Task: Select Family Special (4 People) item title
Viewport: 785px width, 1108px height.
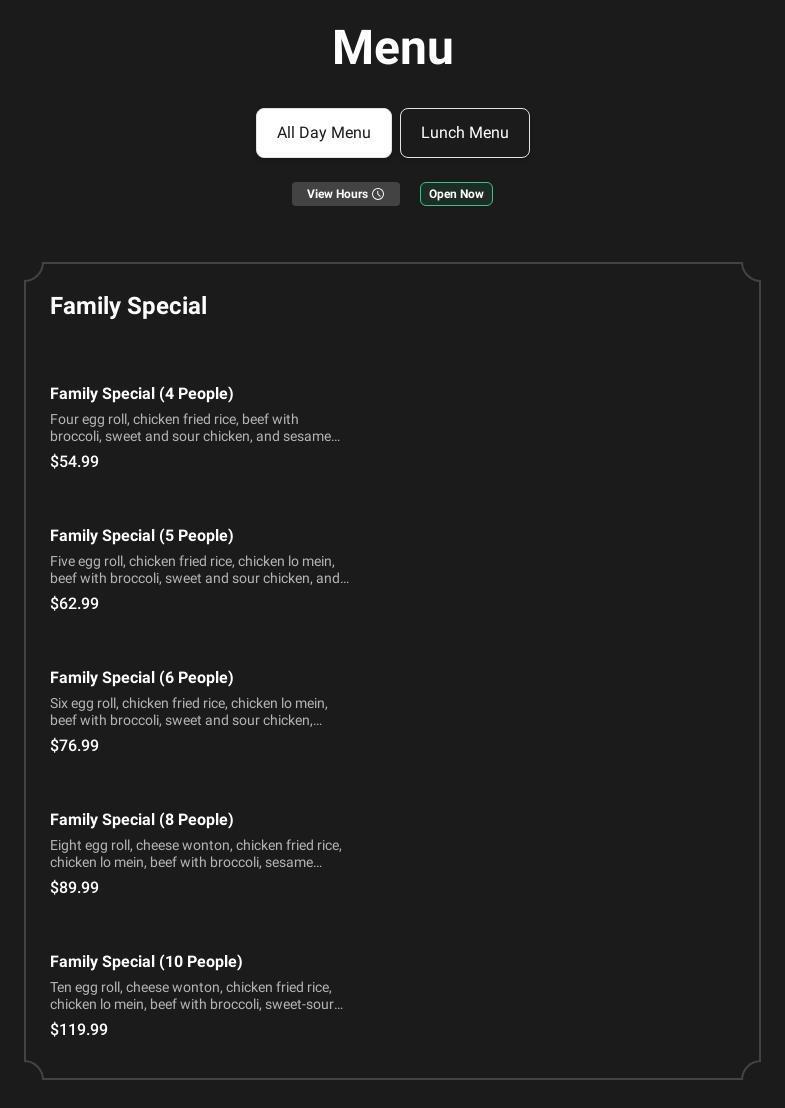Action: coord(142,394)
